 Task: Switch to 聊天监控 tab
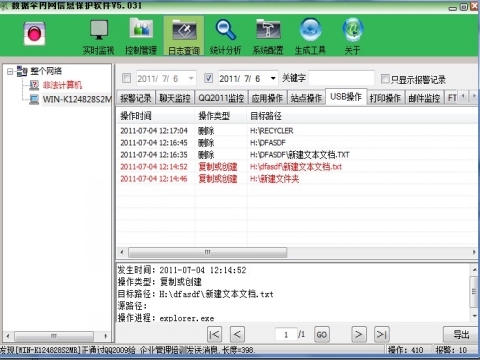click(x=175, y=98)
